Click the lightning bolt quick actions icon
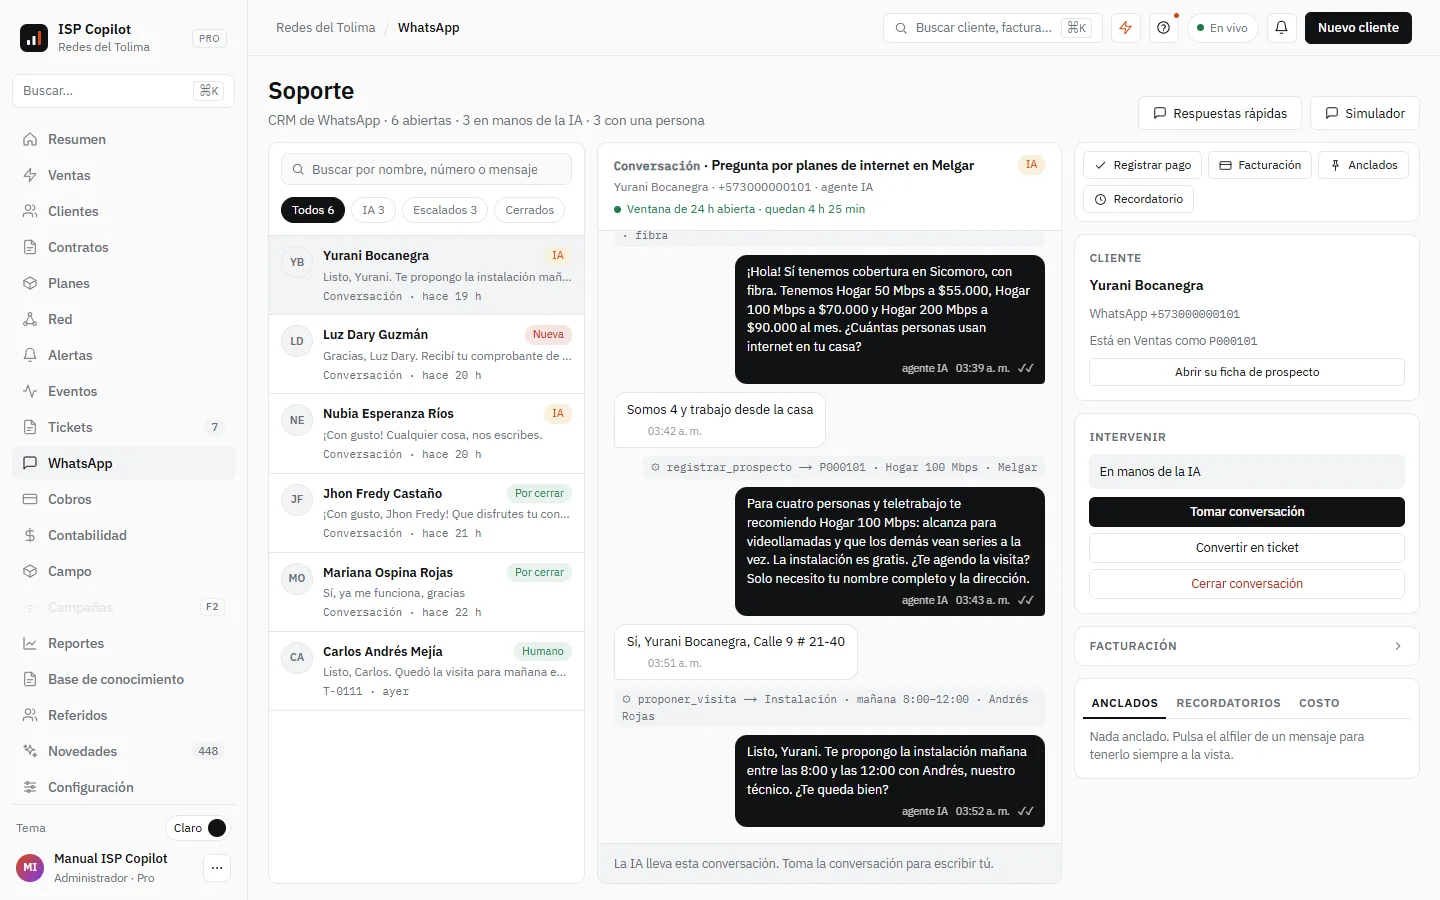Viewport: 1440px width, 900px height. click(1126, 28)
